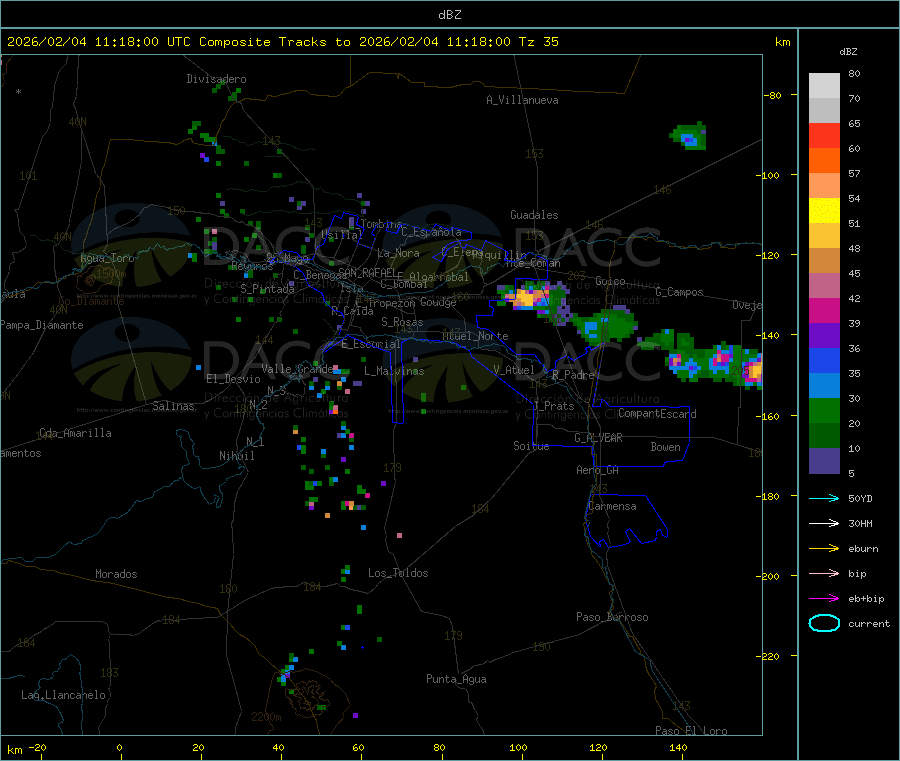Click the -160 km y-axis tick label
This screenshot has width=900, height=761.
point(770,416)
